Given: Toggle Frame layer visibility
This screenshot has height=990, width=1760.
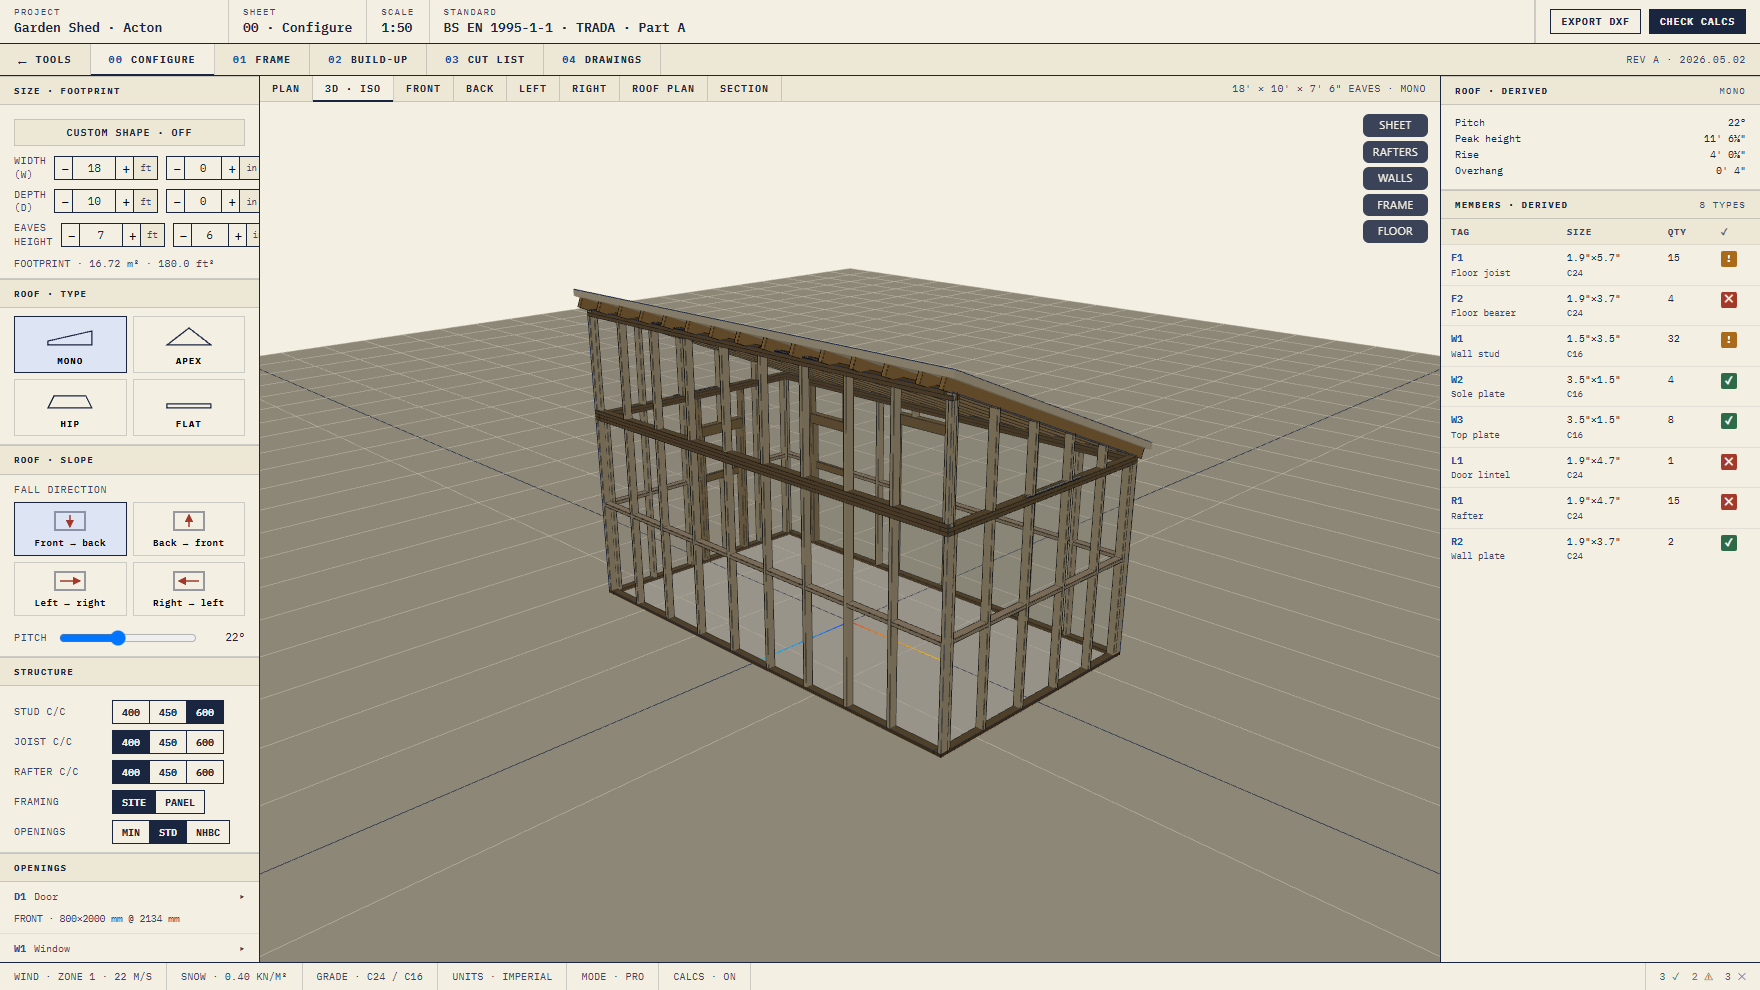Looking at the screenshot, I should pyautogui.click(x=1395, y=205).
